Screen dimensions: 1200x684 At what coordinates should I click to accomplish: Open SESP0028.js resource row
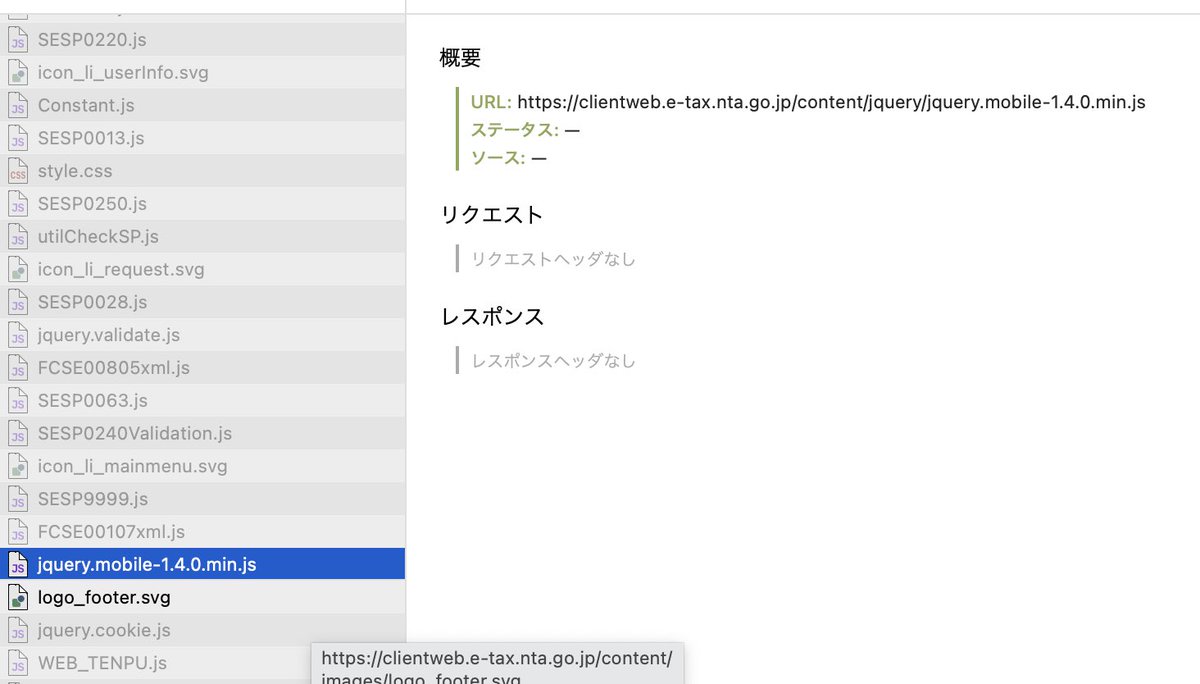[x=202, y=302]
